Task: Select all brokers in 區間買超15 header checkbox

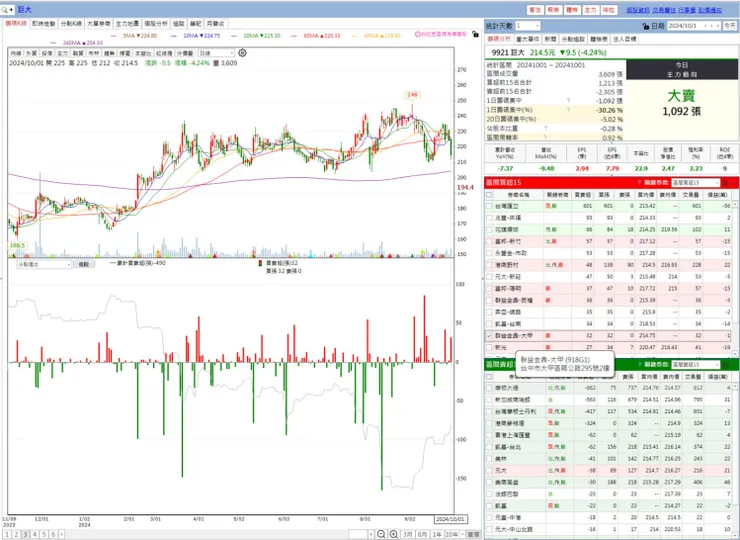Action: (489, 194)
